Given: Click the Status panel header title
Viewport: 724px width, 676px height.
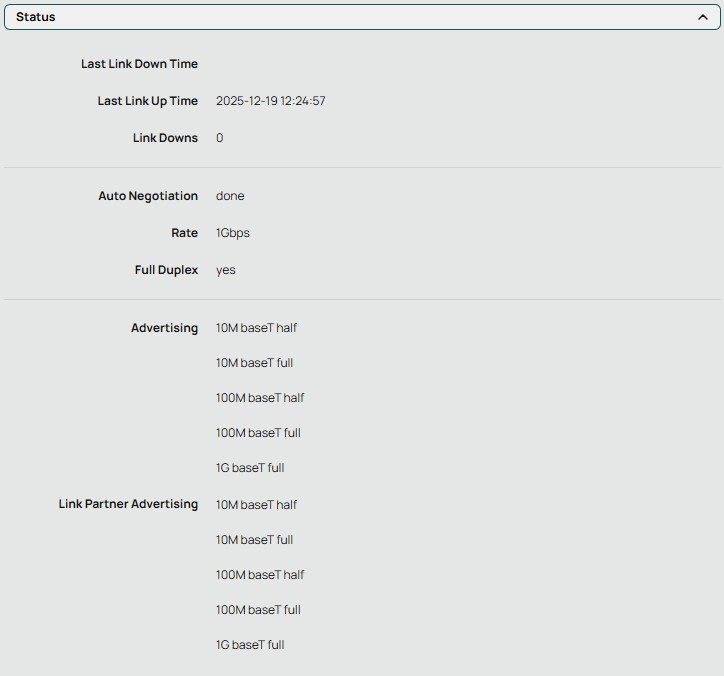Looking at the screenshot, I should 36,17.
